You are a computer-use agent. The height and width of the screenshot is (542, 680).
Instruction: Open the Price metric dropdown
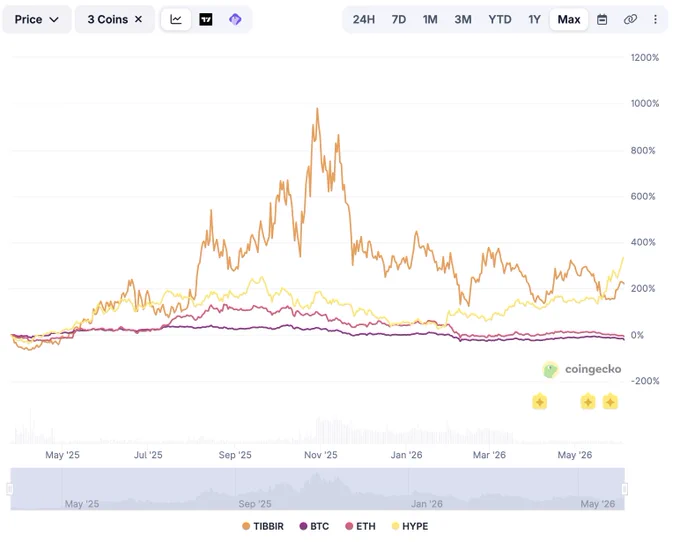[37, 20]
